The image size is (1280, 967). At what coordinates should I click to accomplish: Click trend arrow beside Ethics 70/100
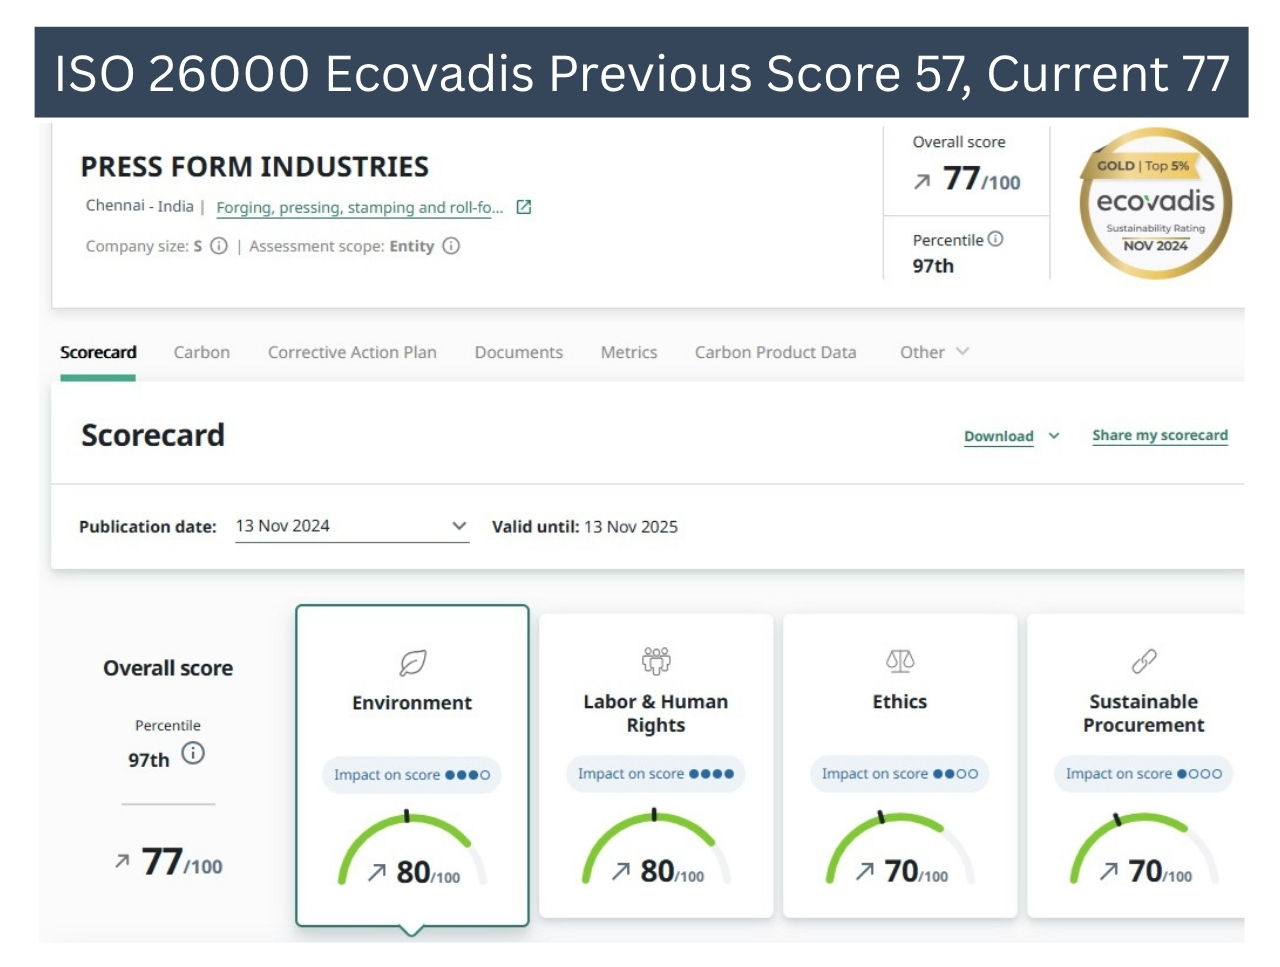(x=864, y=872)
